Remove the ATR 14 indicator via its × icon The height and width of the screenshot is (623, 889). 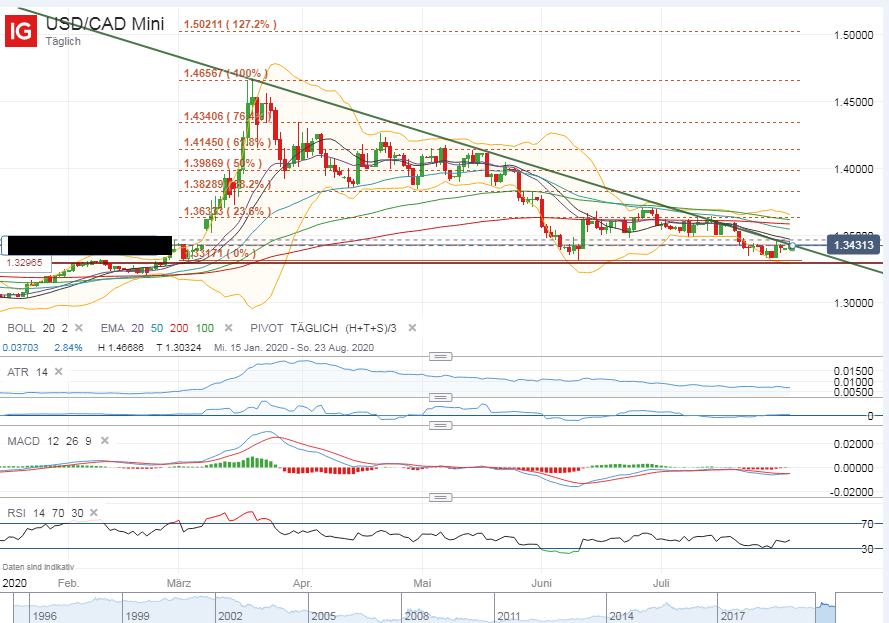(58, 371)
